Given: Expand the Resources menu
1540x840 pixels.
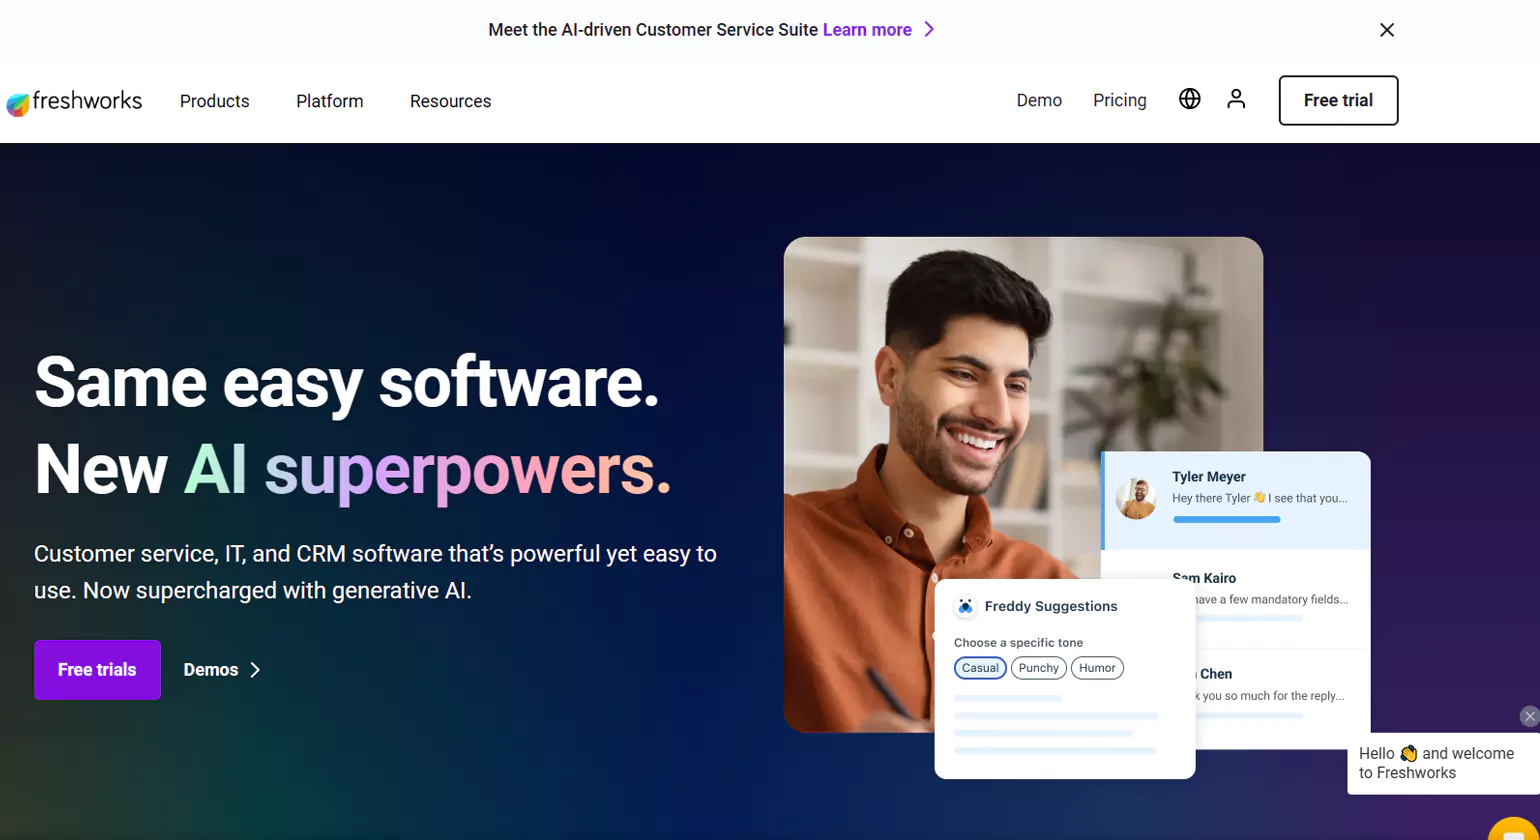Looking at the screenshot, I should pyautogui.click(x=450, y=101).
